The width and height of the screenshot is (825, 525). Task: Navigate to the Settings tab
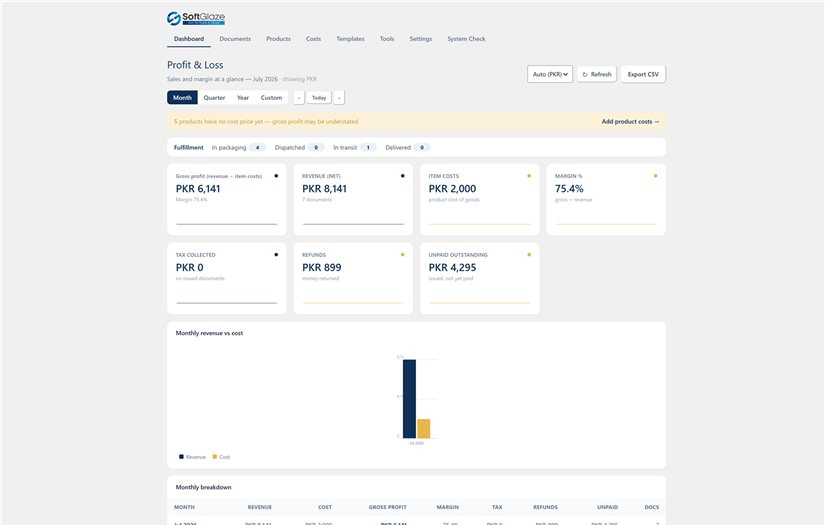click(420, 39)
